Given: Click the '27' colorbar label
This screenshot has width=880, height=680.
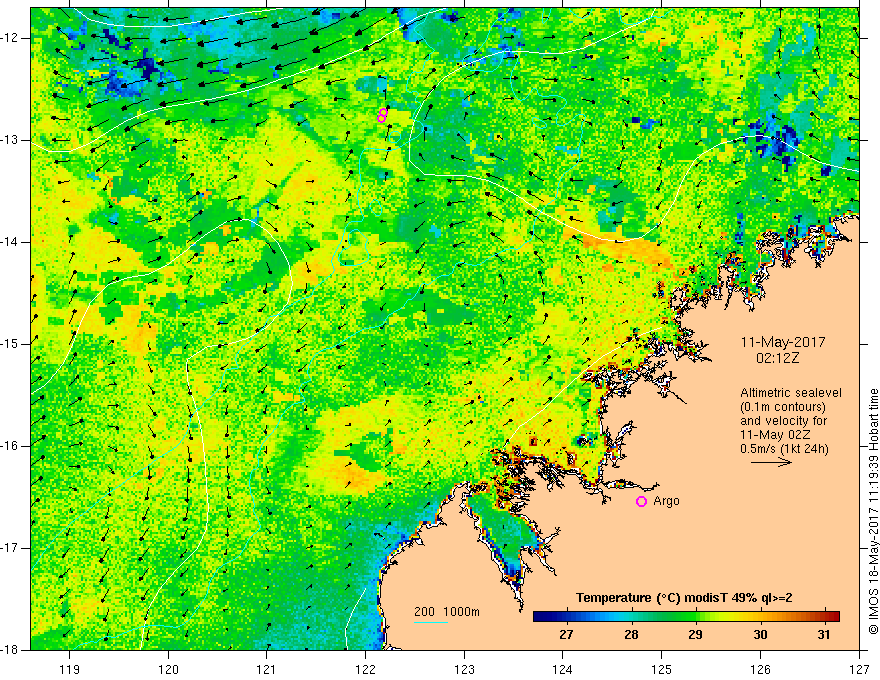Looking at the screenshot, I should [566, 635].
